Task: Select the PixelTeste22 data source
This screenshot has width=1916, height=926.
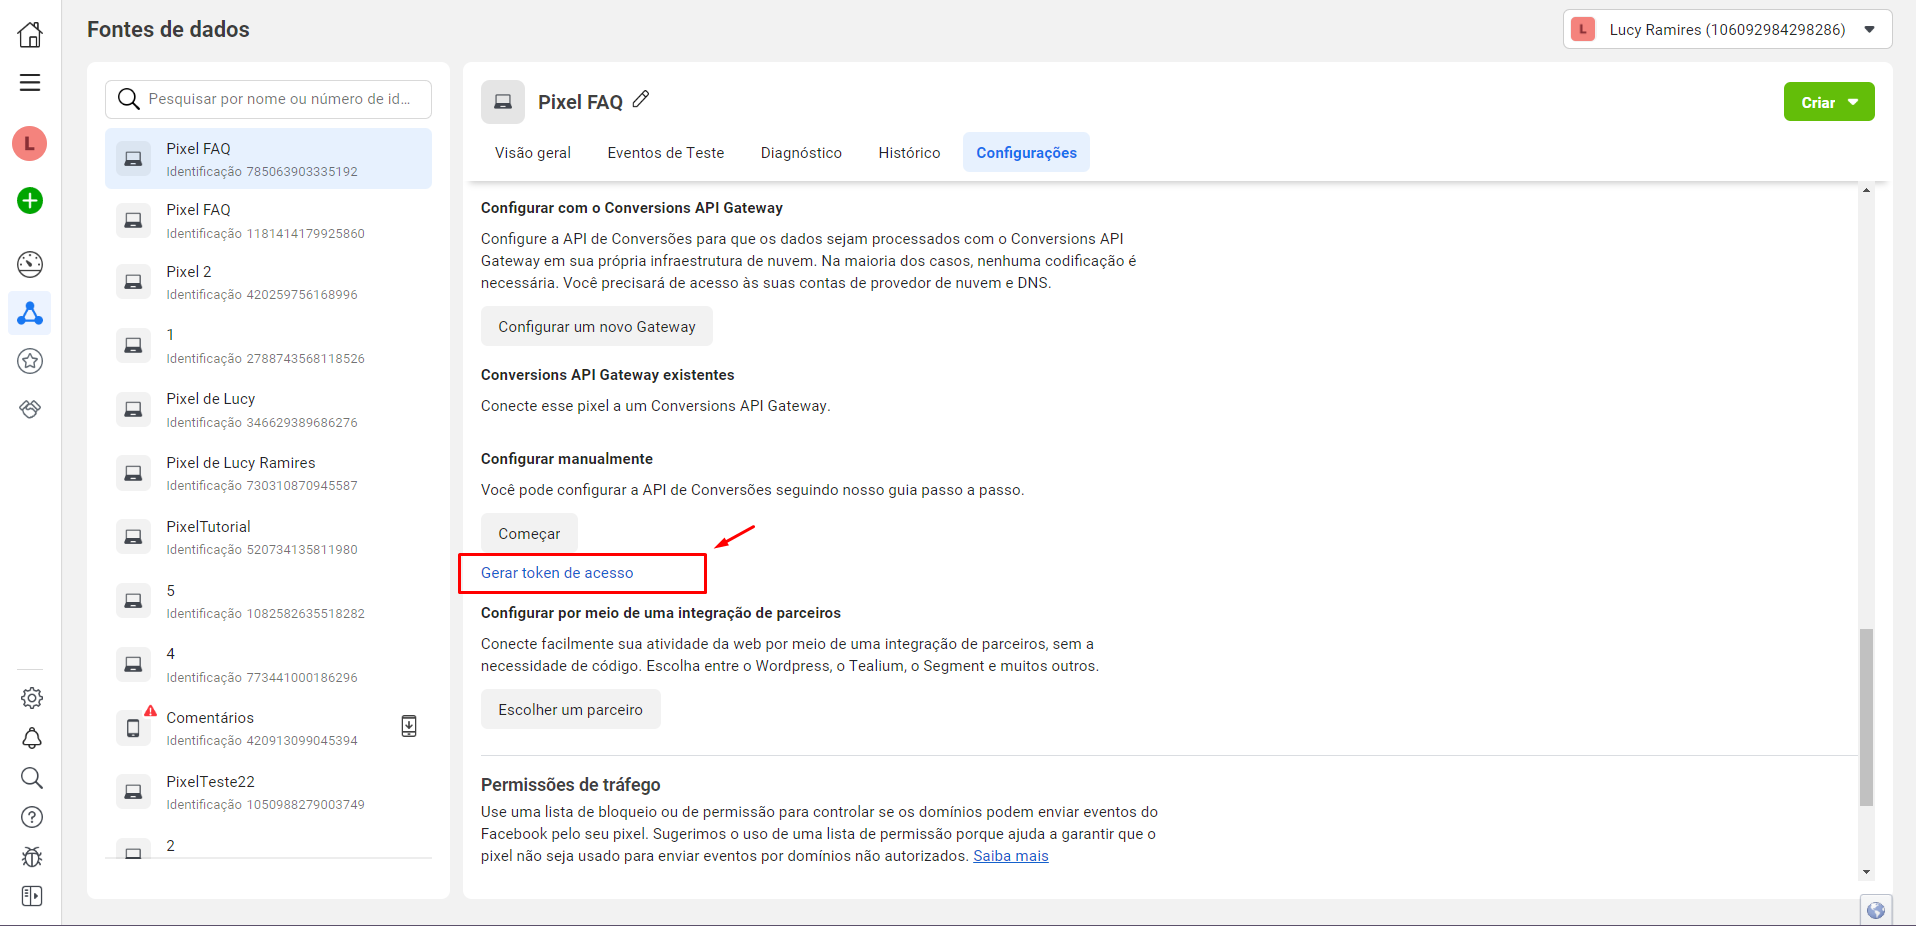Action: pyautogui.click(x=268, y=793)
